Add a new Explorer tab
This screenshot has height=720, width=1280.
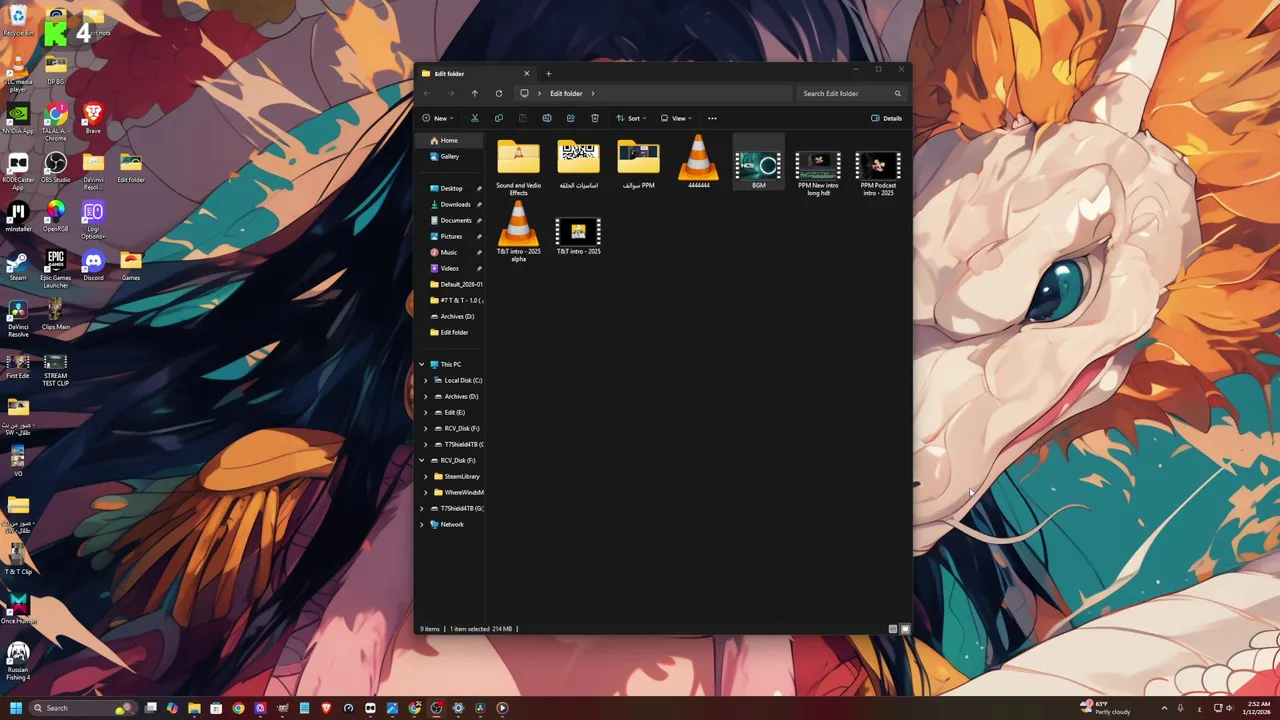(548, 73)
